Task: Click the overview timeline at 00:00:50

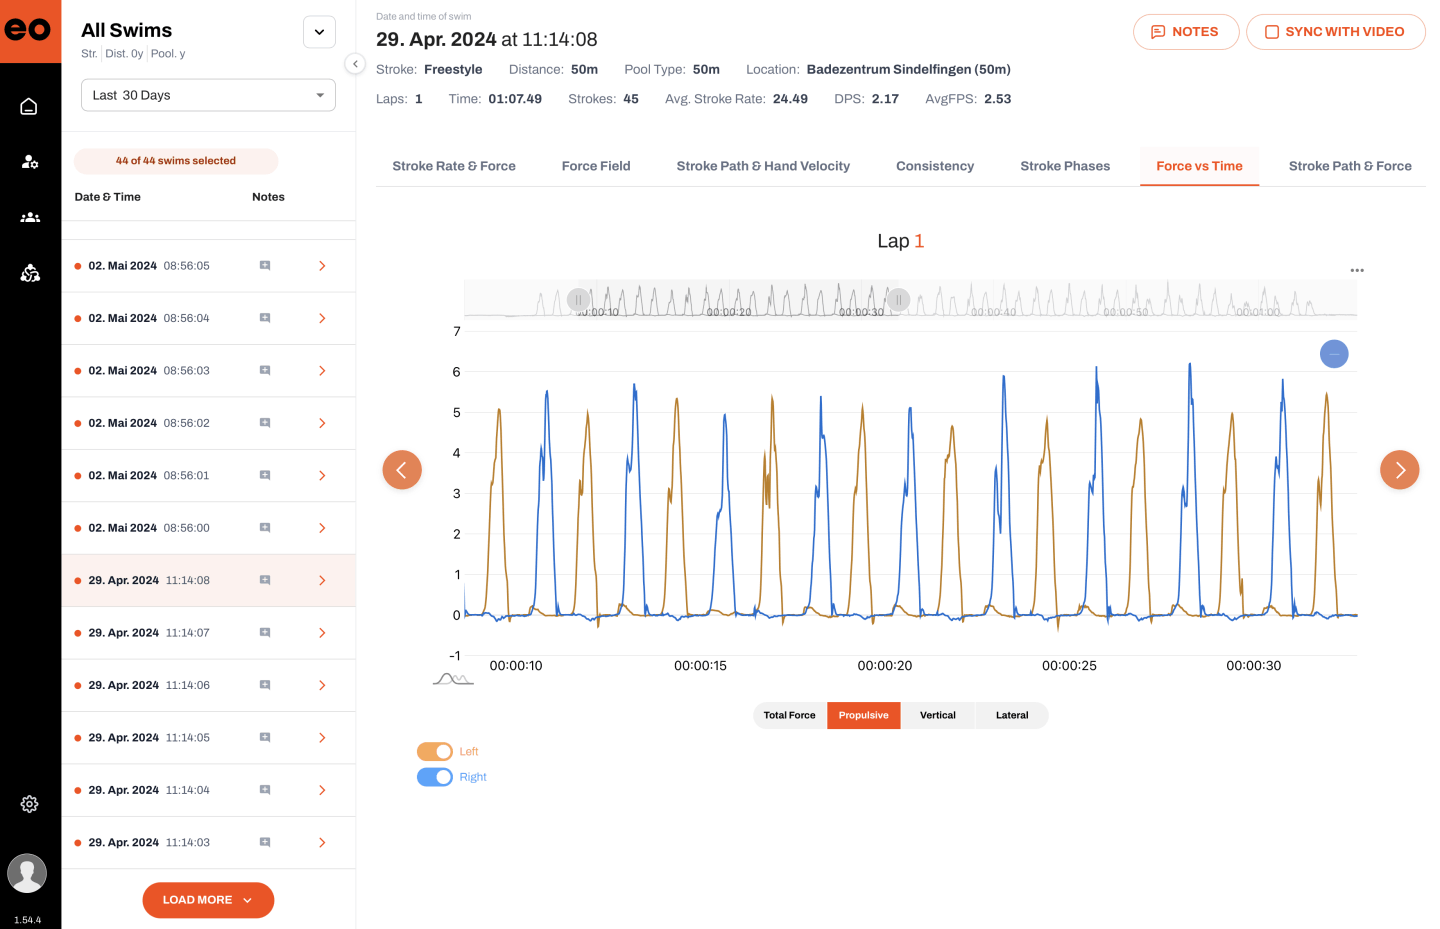Action: (1125, 312)
